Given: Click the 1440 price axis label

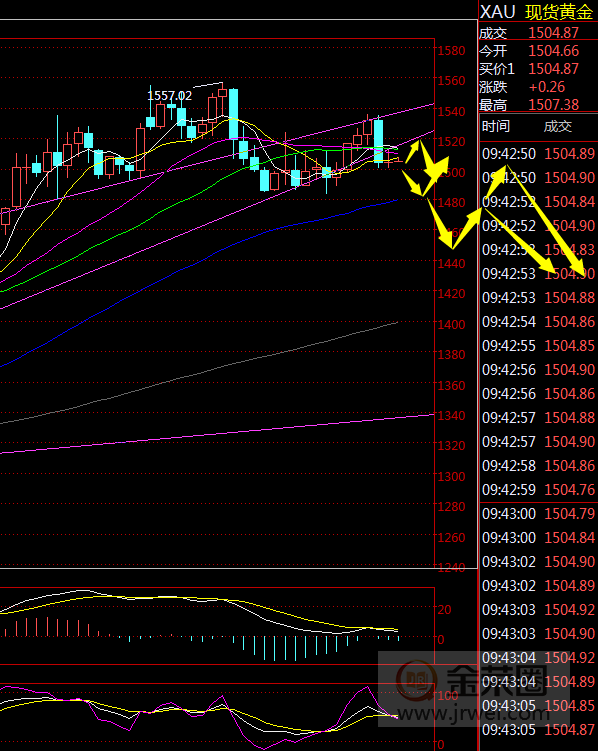Looking at the screenshot, I should pyautogui.click(x=451, y=263).
